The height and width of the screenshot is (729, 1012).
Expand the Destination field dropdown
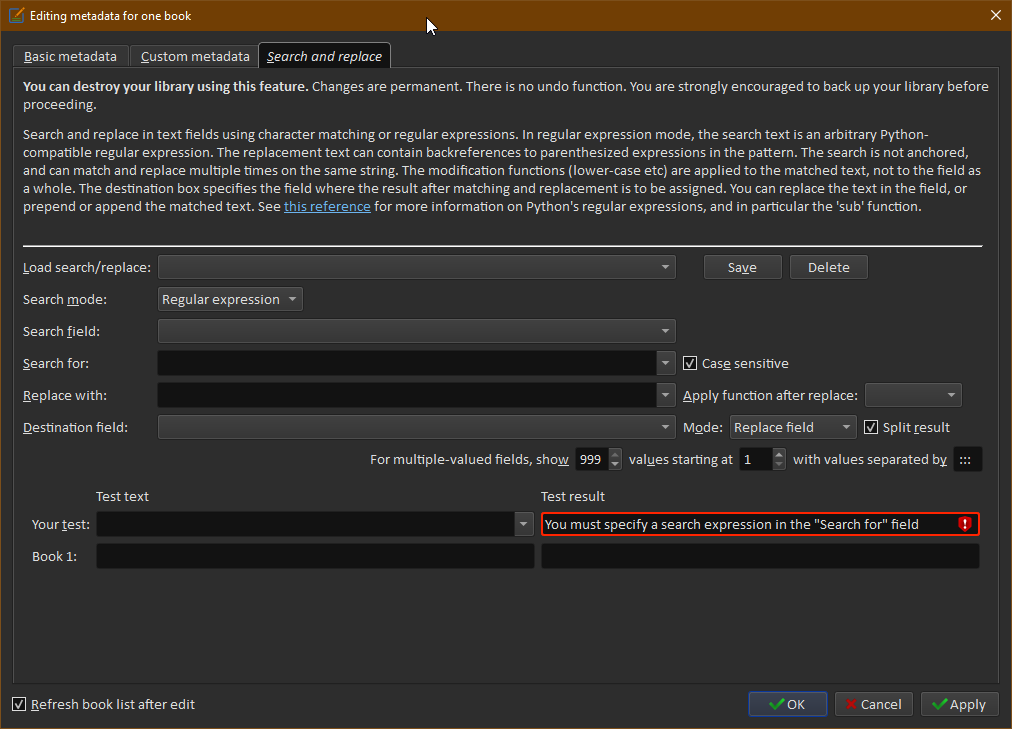(x=417, y=427)
